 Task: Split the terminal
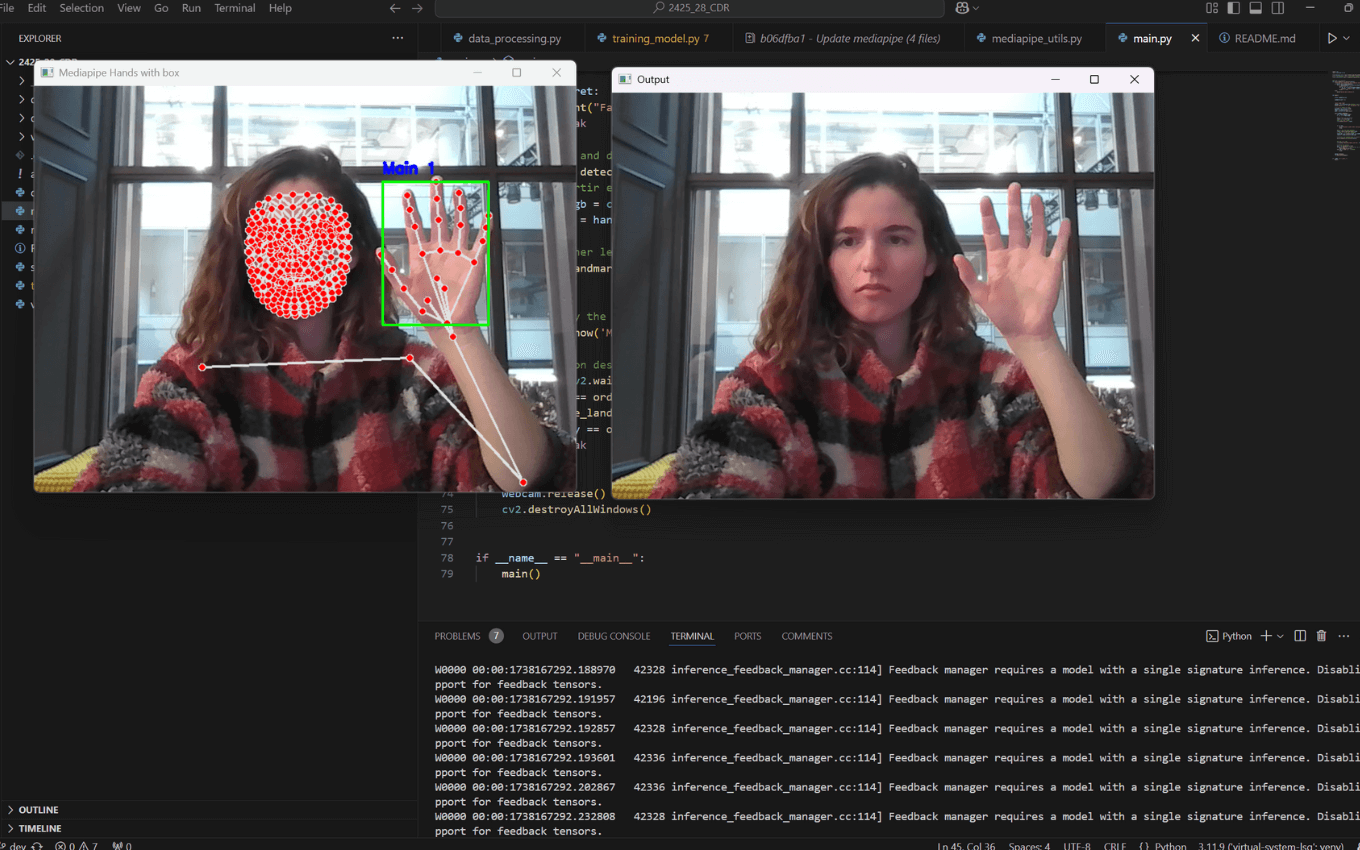[x=1300, y=636]
